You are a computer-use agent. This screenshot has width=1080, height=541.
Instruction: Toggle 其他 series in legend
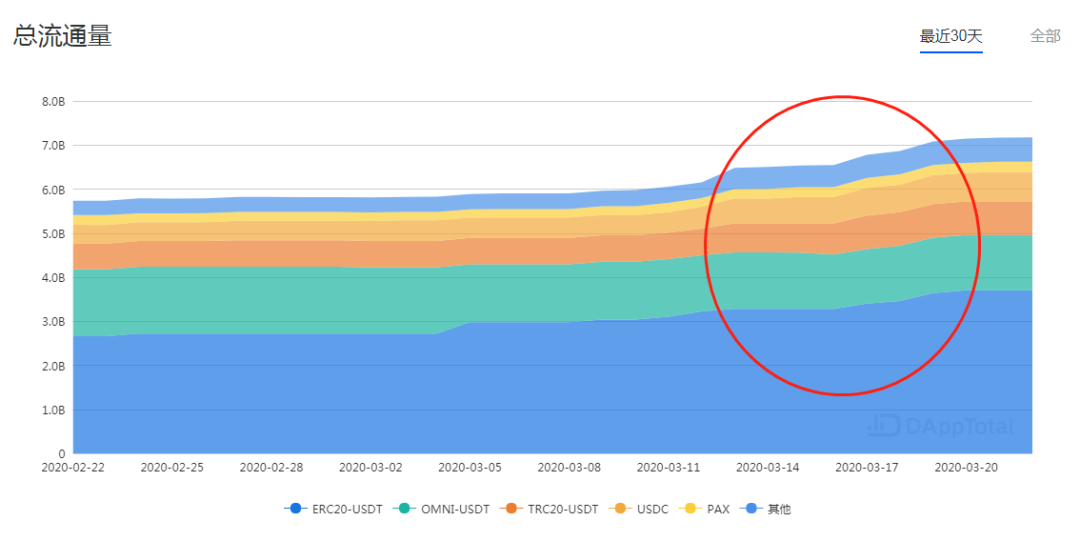[765, 509]
